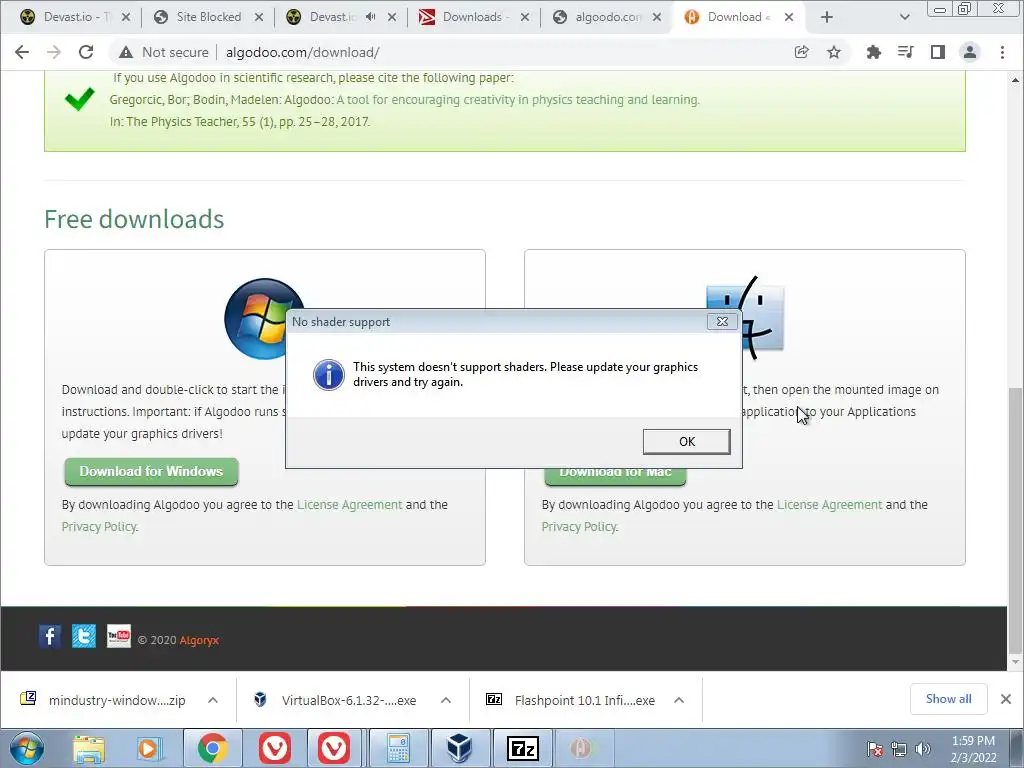Bookmark this page with the star icon

834,52
